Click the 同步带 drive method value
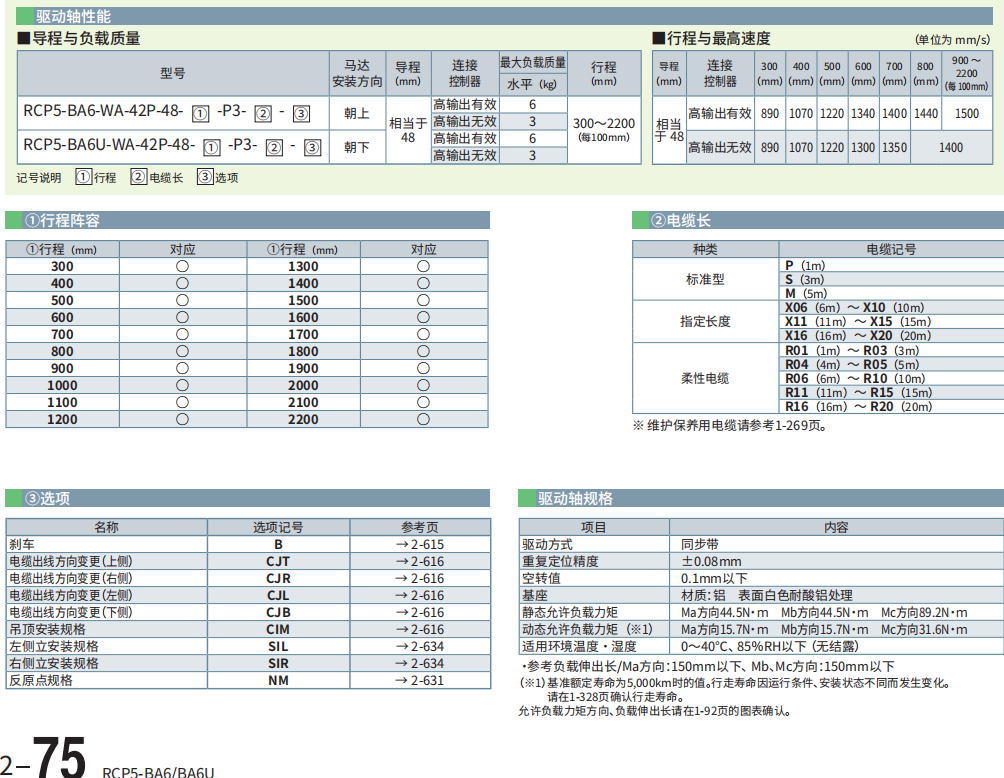 pos(700,545)
